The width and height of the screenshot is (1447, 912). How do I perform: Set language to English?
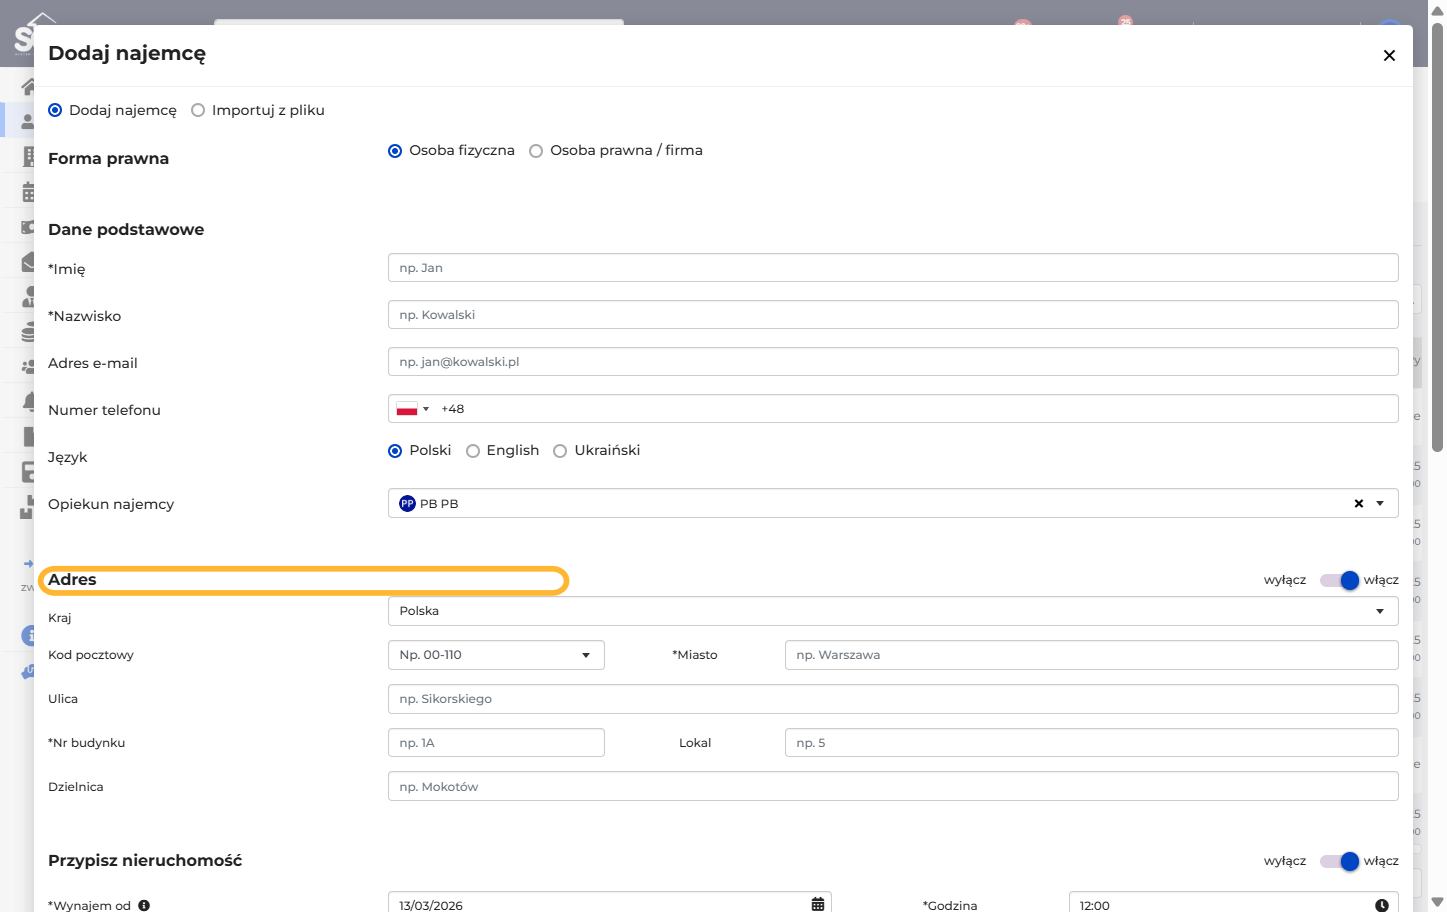[473, 451]
